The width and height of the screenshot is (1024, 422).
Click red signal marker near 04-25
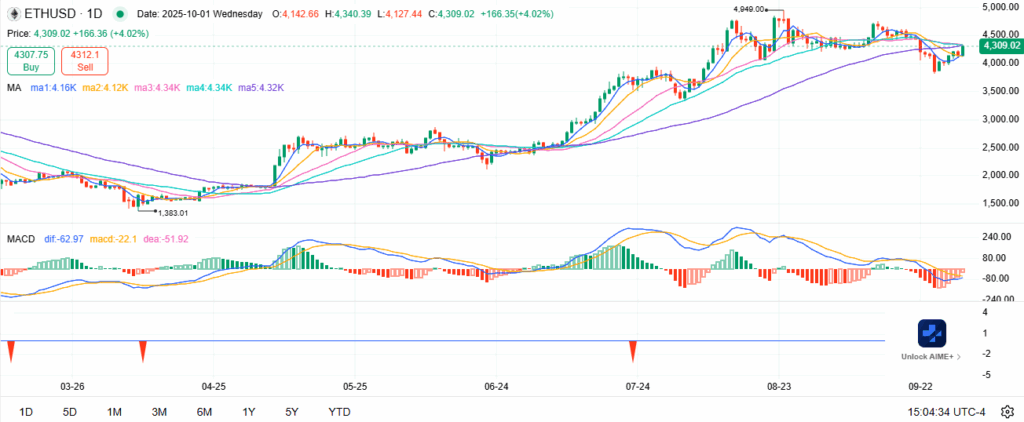[x=143, y=350]
